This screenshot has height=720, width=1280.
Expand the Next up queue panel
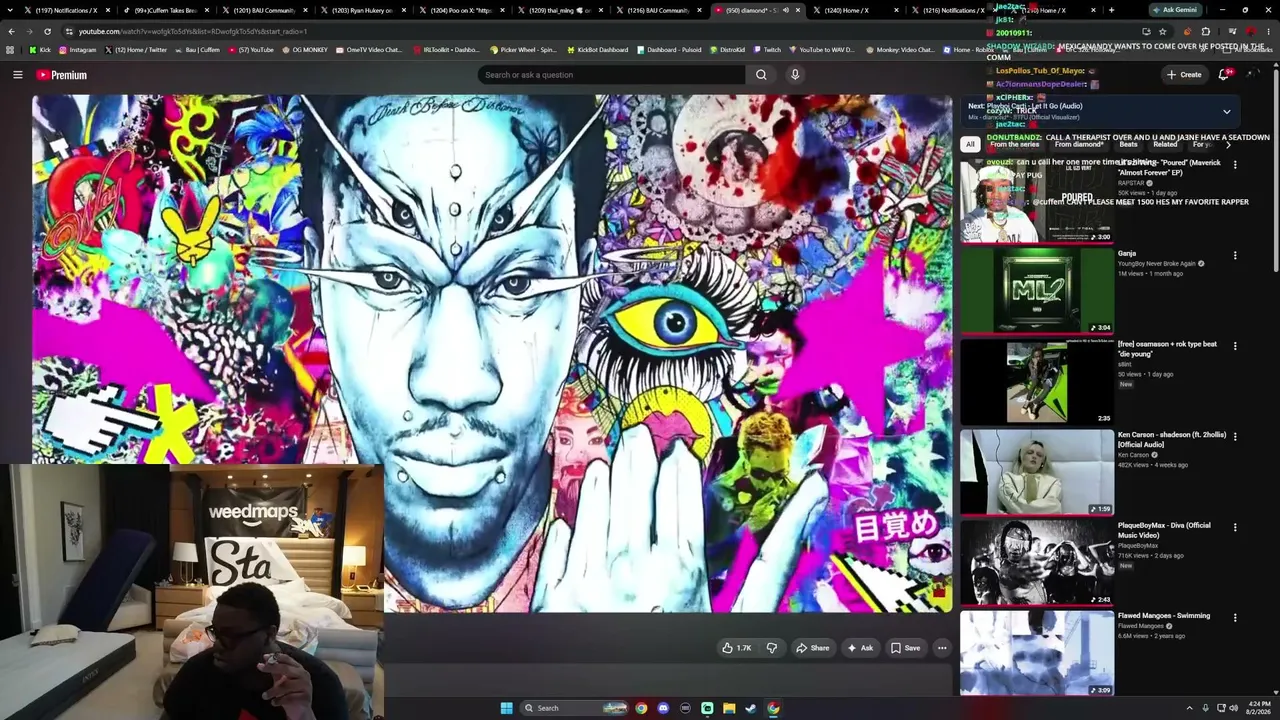pyautogui.click(x=1226, y=111)
